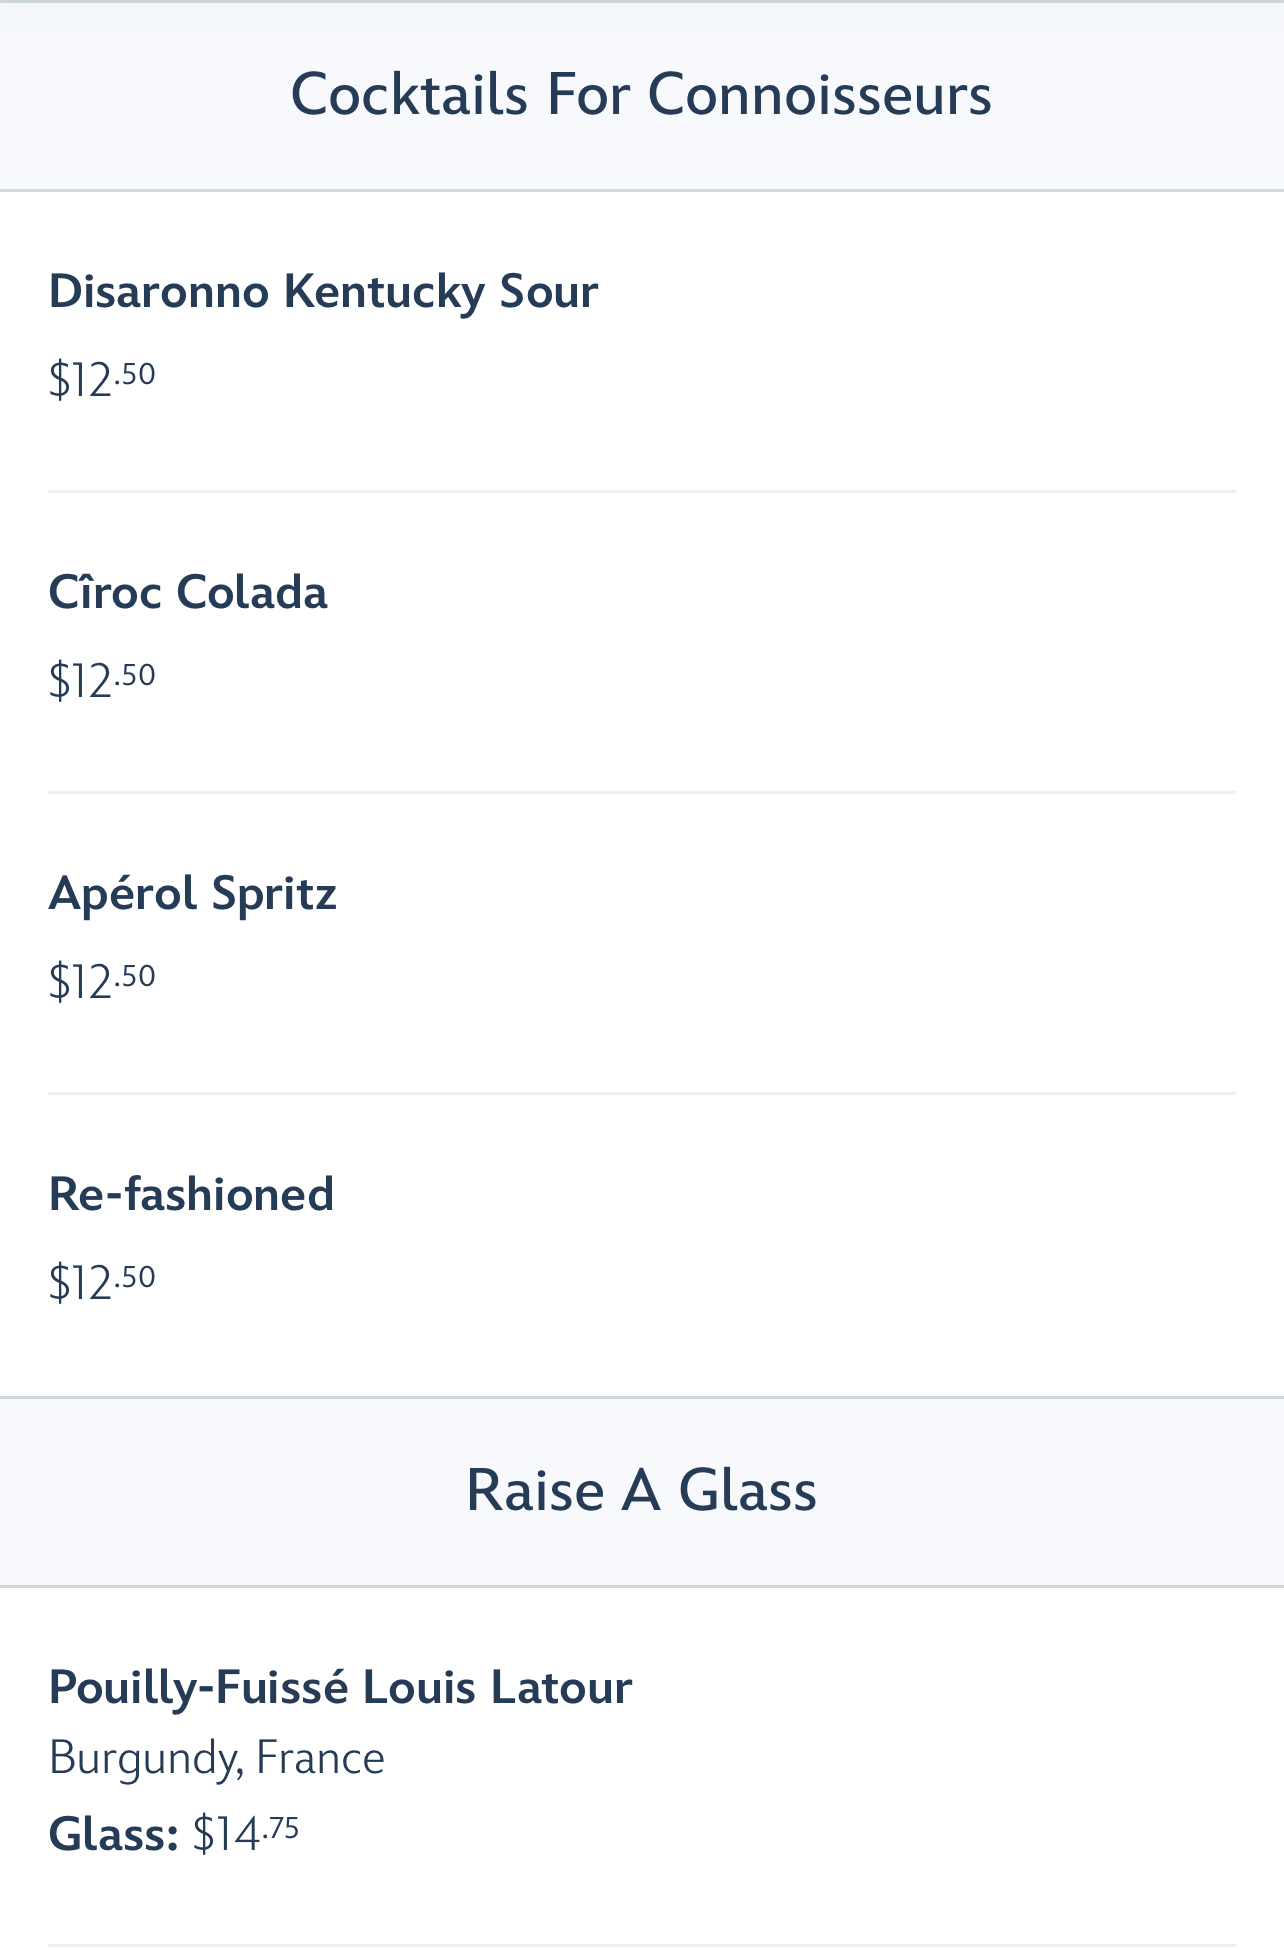Click divider line under the Apérol Spritz item

pyautogui.click(x=641, y=1094)
